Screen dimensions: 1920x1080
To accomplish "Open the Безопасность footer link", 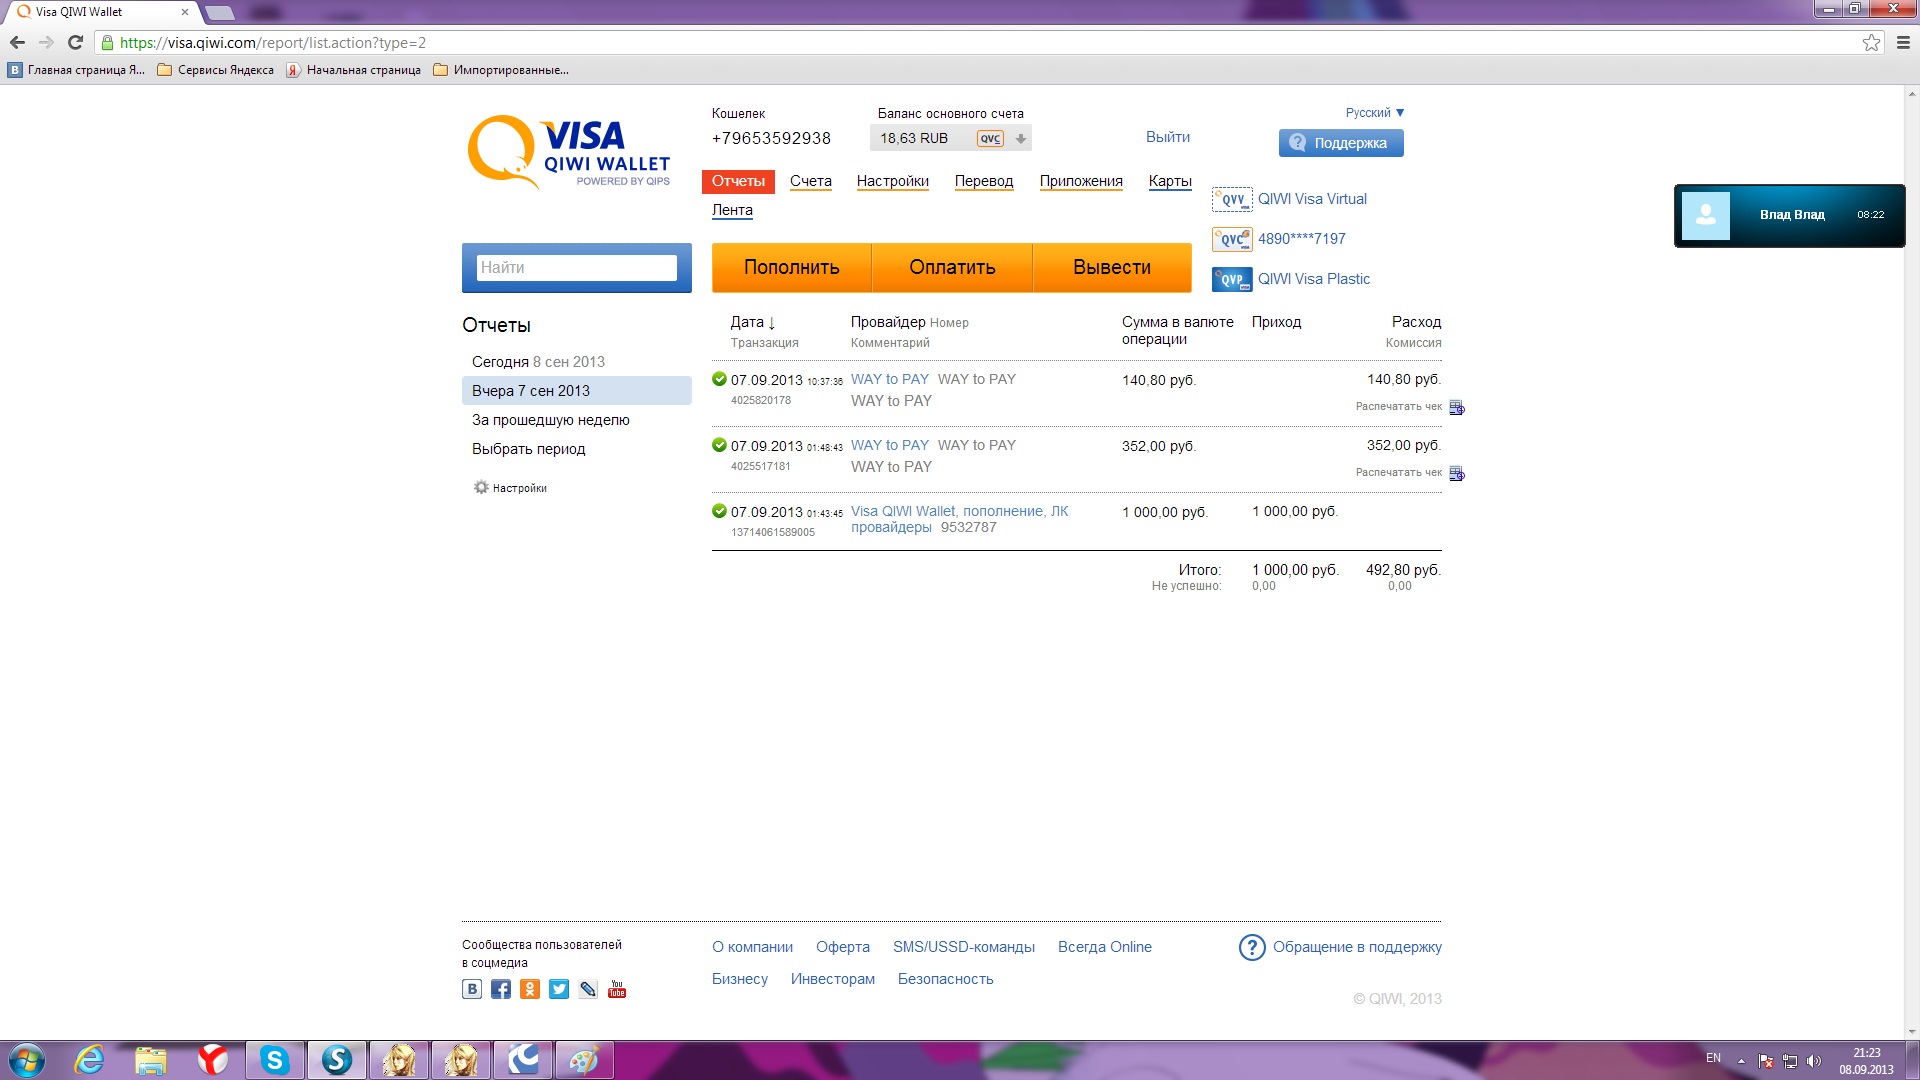I will [946, 979].
